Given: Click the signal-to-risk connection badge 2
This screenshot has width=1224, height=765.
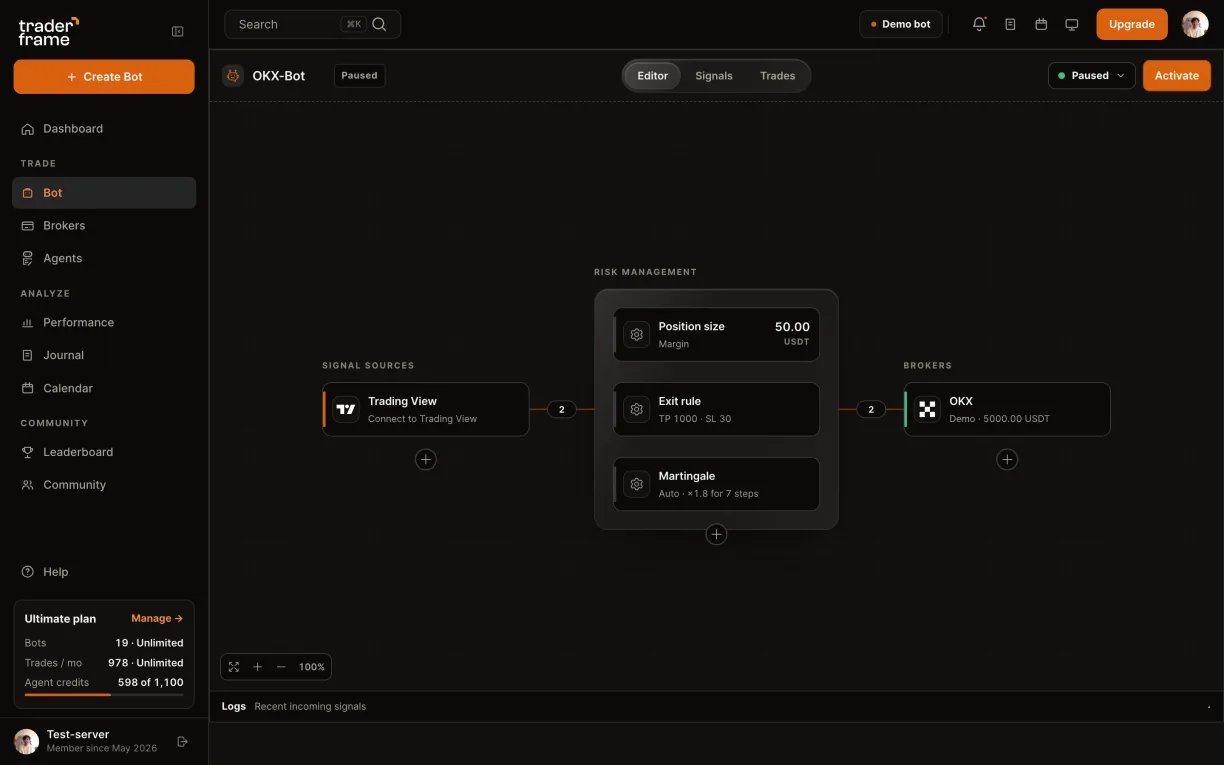Looking at the screenshot, I should coord(562,409).
